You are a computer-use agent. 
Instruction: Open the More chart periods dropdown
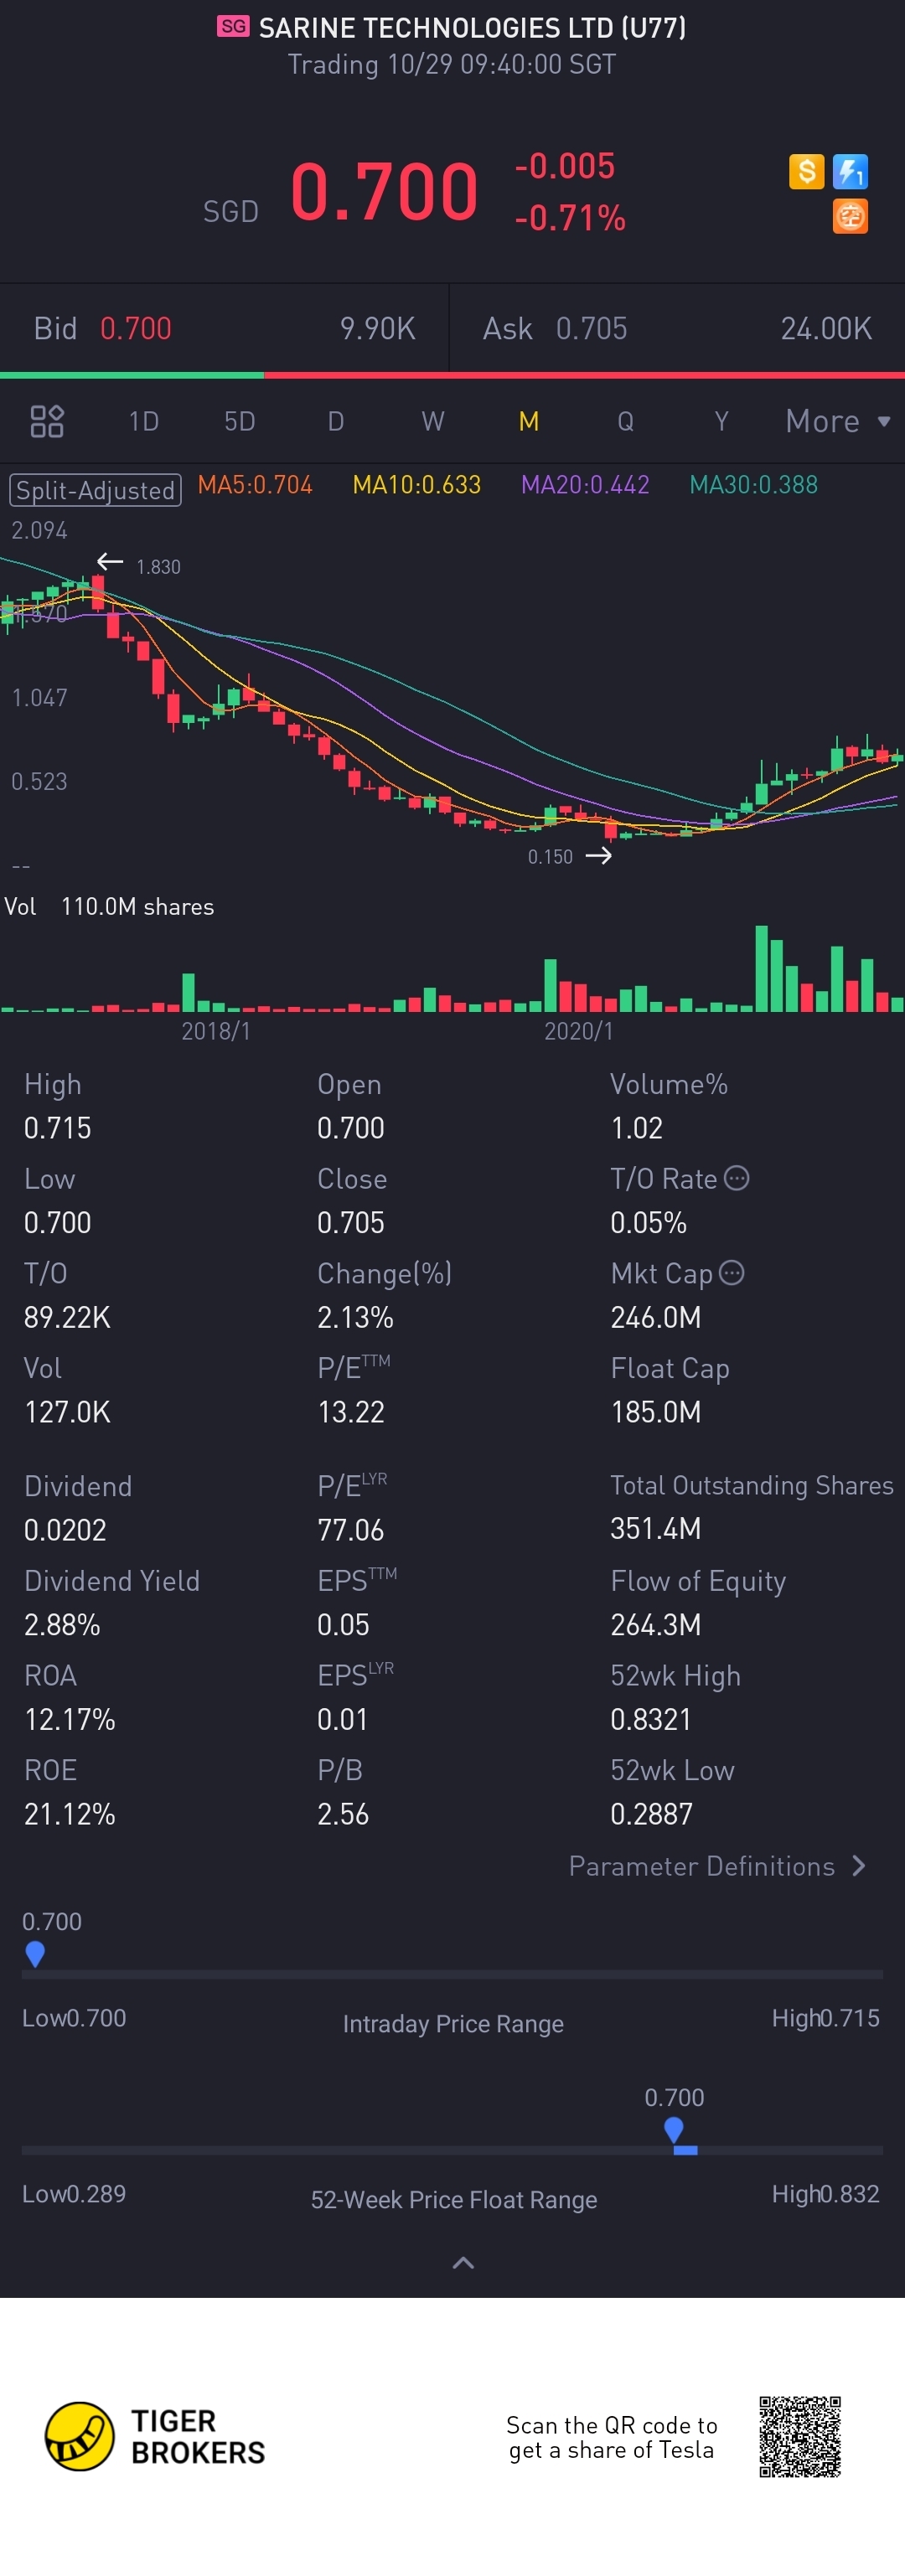837,421
